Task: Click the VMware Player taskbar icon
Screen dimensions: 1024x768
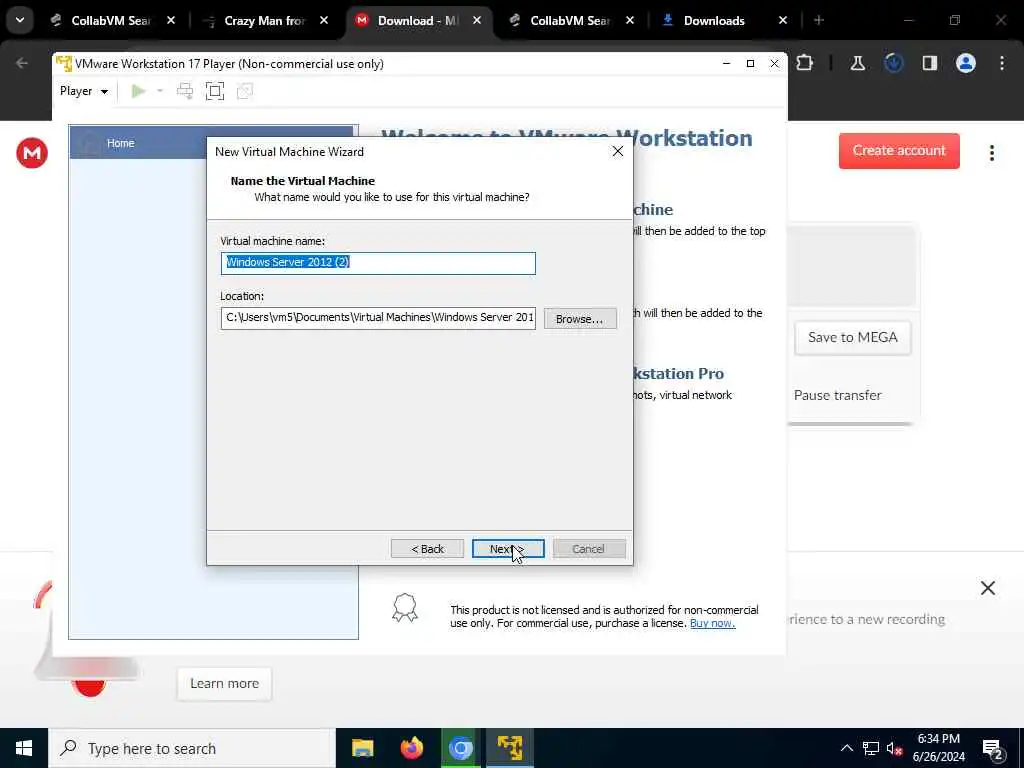Action: 509,748
